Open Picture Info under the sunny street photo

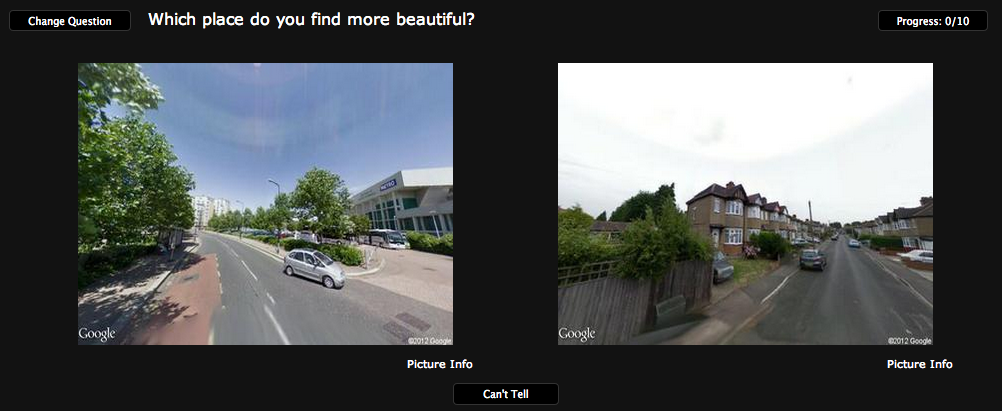(440, 364)
